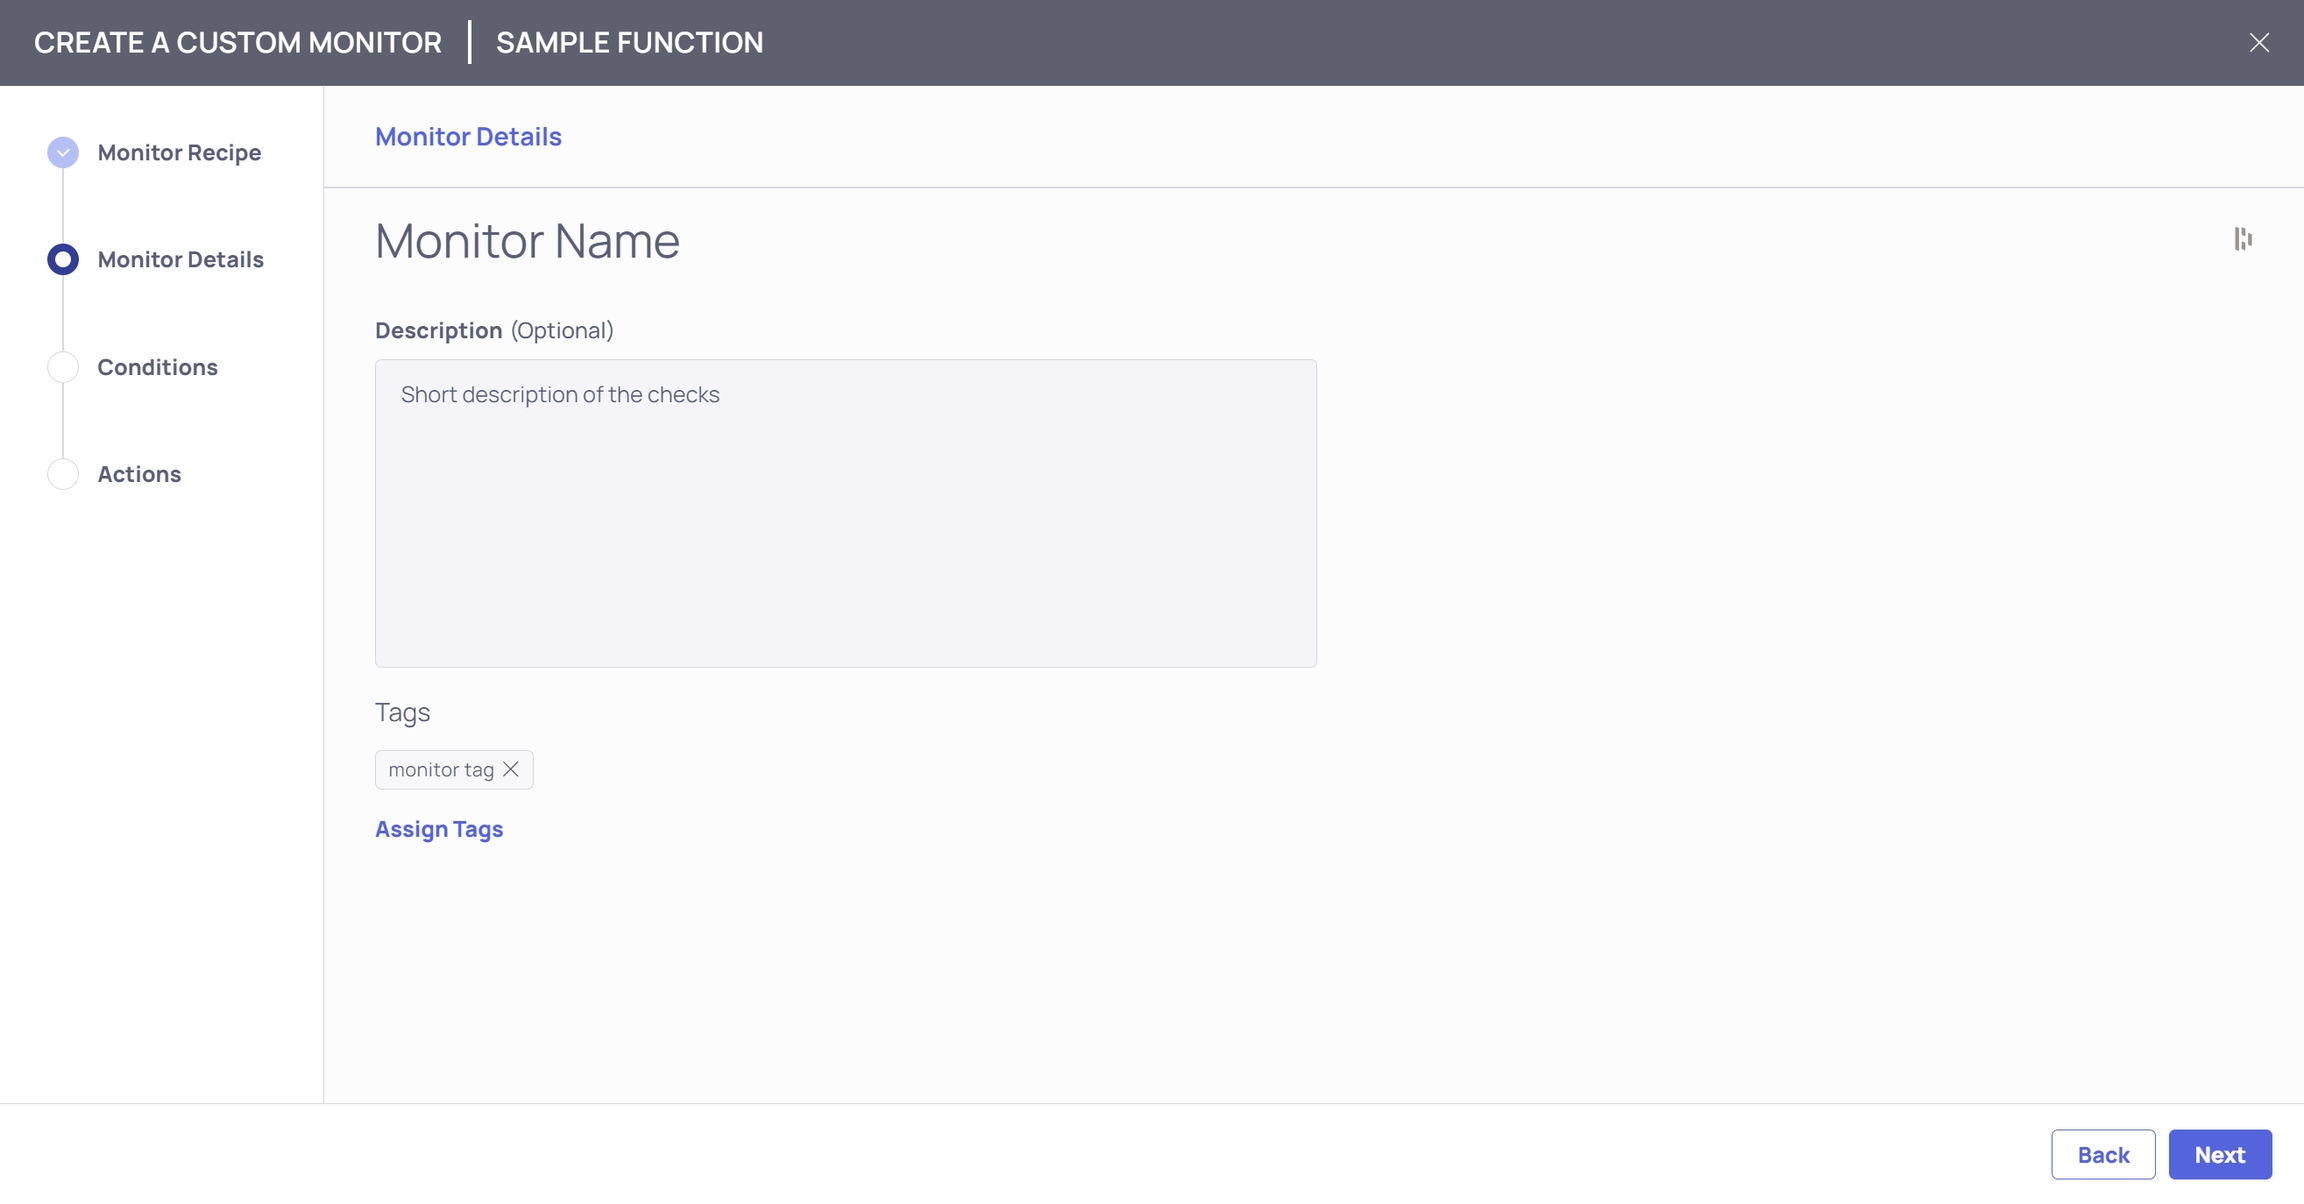Select the Monitor Details step label
Image resolution: width=2304 pixels, height=1204 pixels.
coord(180,259)
